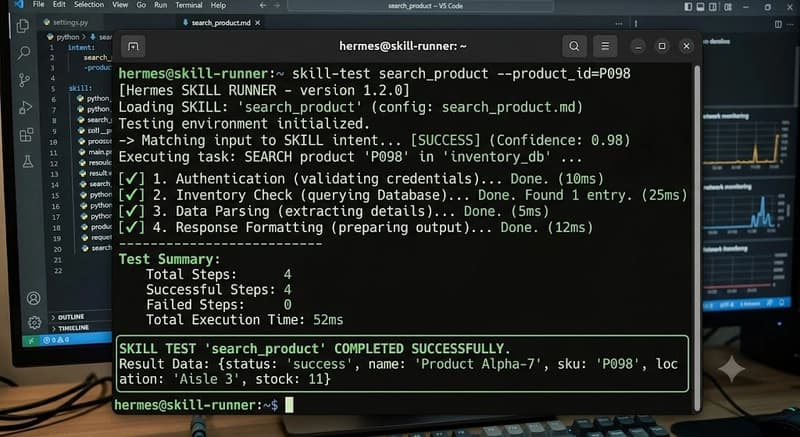Image resolution: width=800 pixels, height=437 pixels.
Task: Click the 'Result Data' output line
Action: pyautogui.click(x=398, y=372)
